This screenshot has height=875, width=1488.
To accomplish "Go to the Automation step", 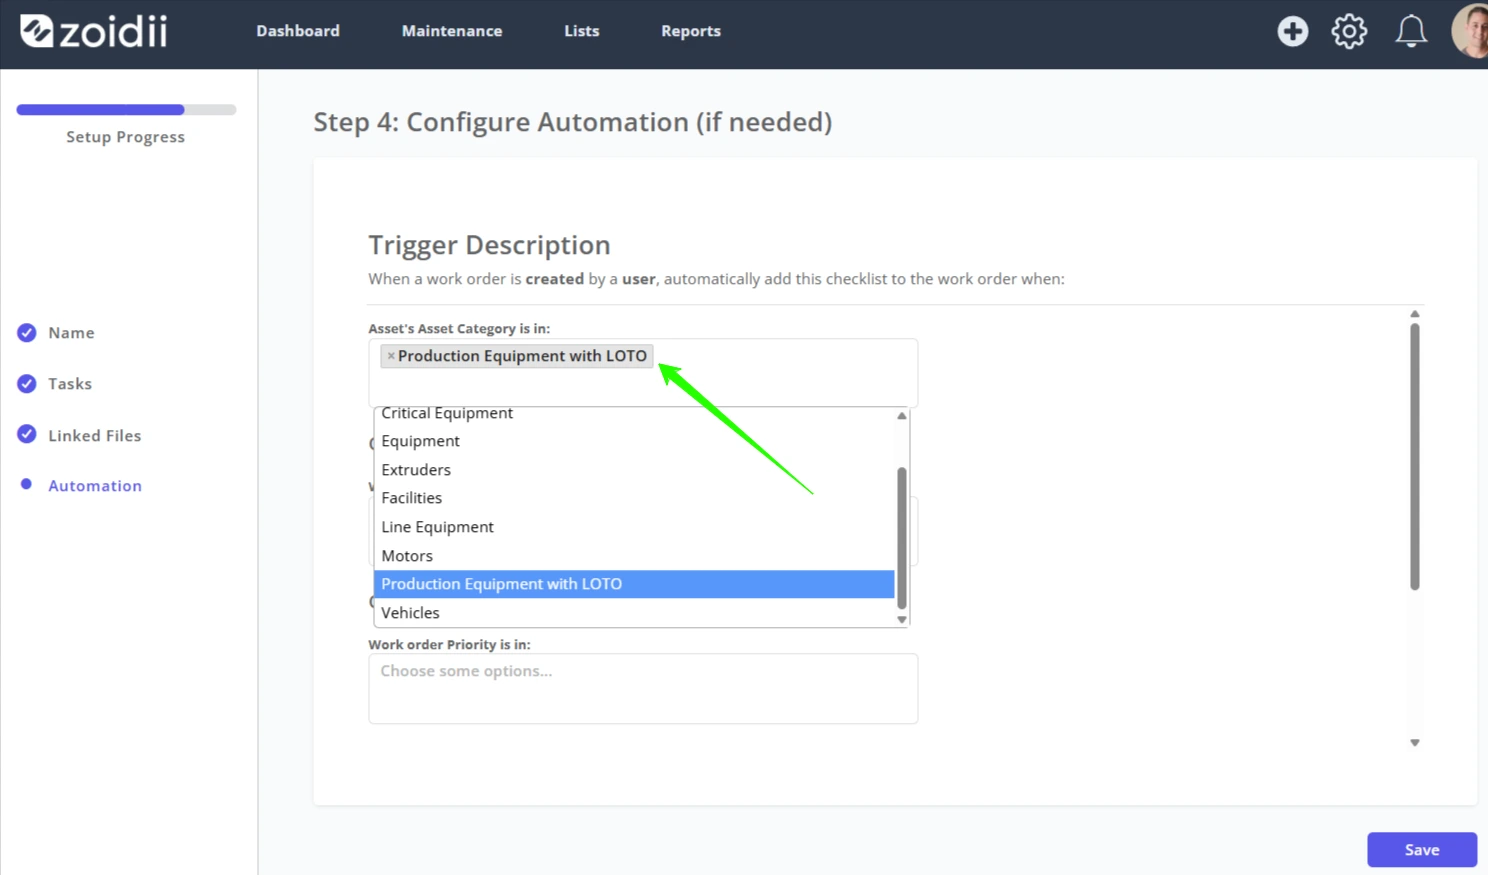I will (95, 486).
